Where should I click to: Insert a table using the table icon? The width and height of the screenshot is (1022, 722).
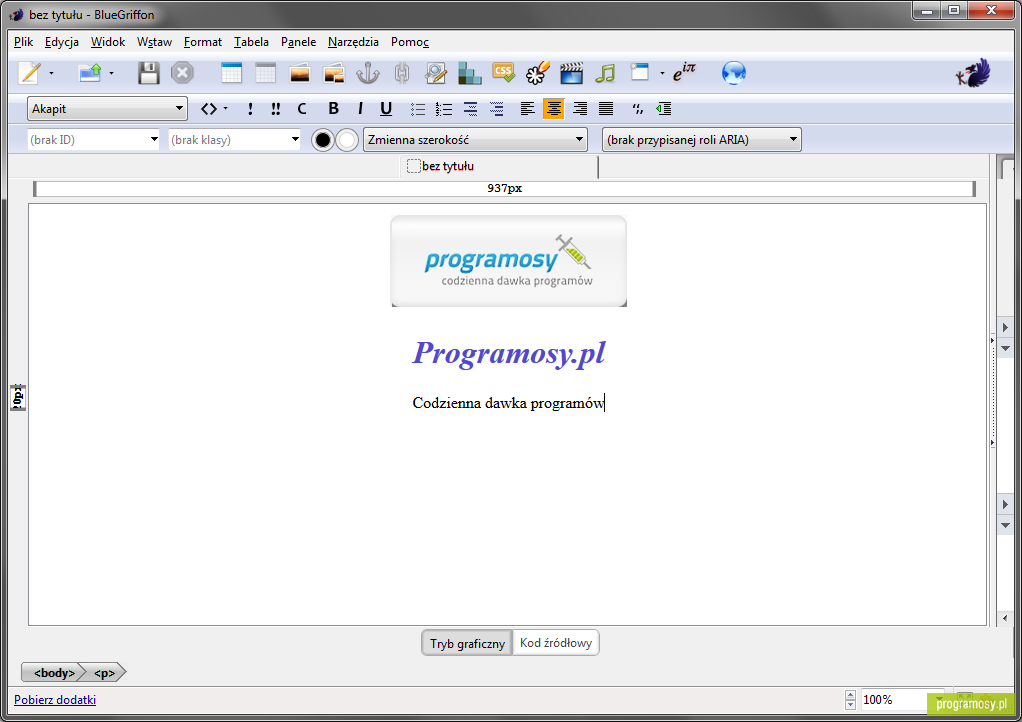point(231,73)
